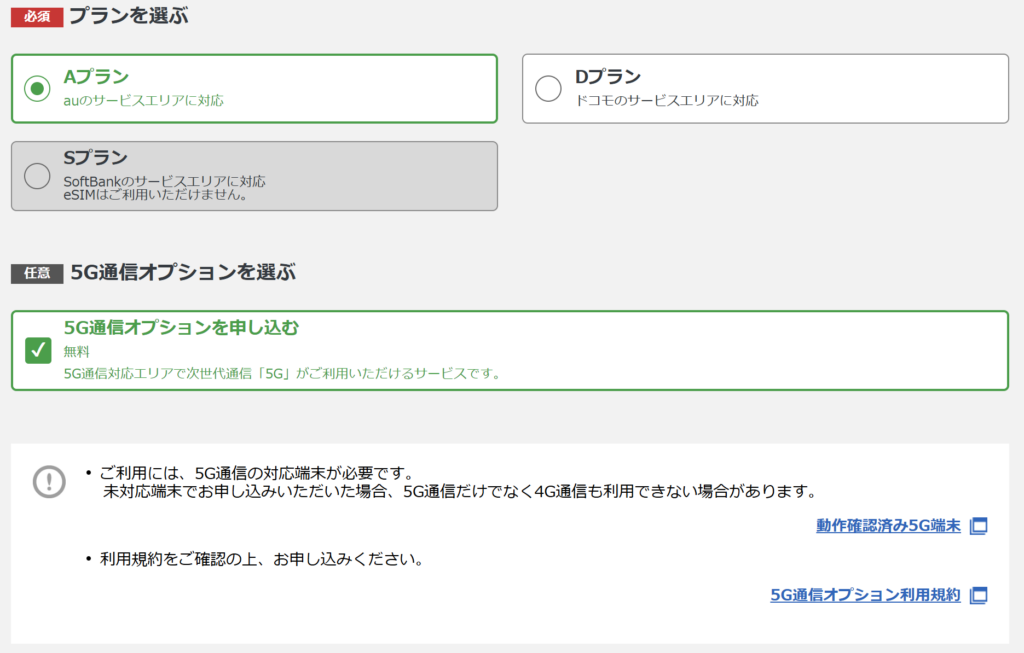Click the Sプラン title text
Image resolution: width=1024 pixels, height=653 pixels.
pos(95,158)
